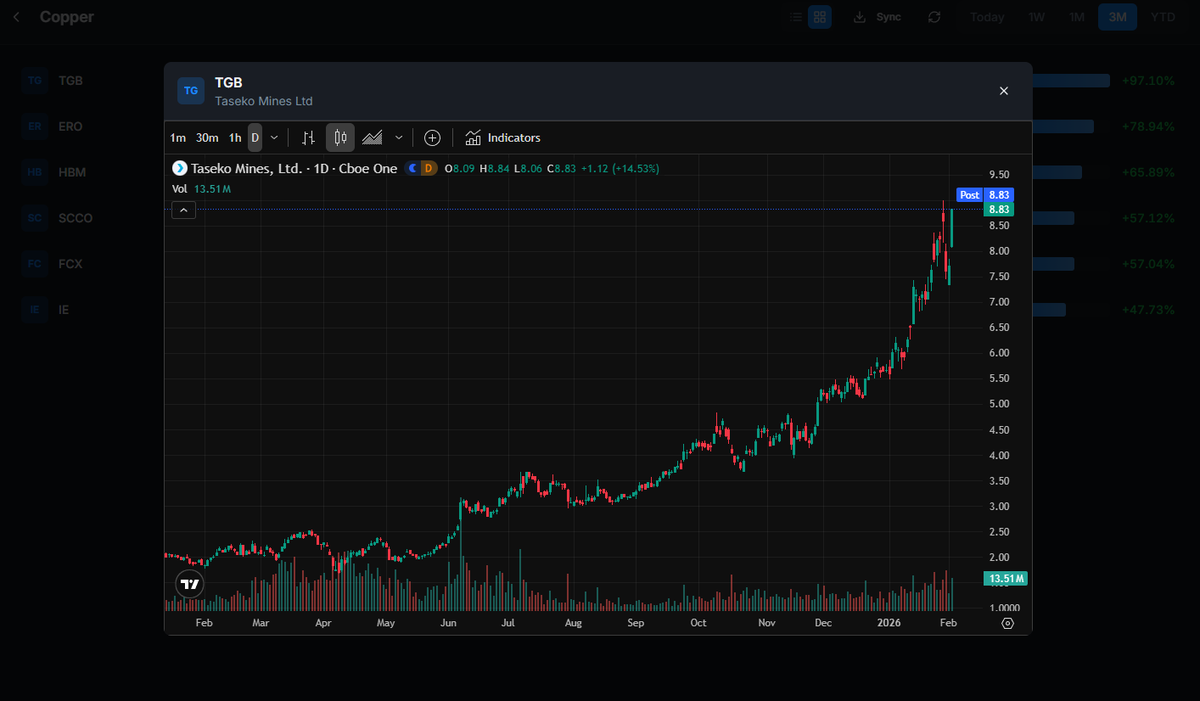Click the Post price label 8.83
This screenshot has width=1200, height=701.
coord(986,195)
